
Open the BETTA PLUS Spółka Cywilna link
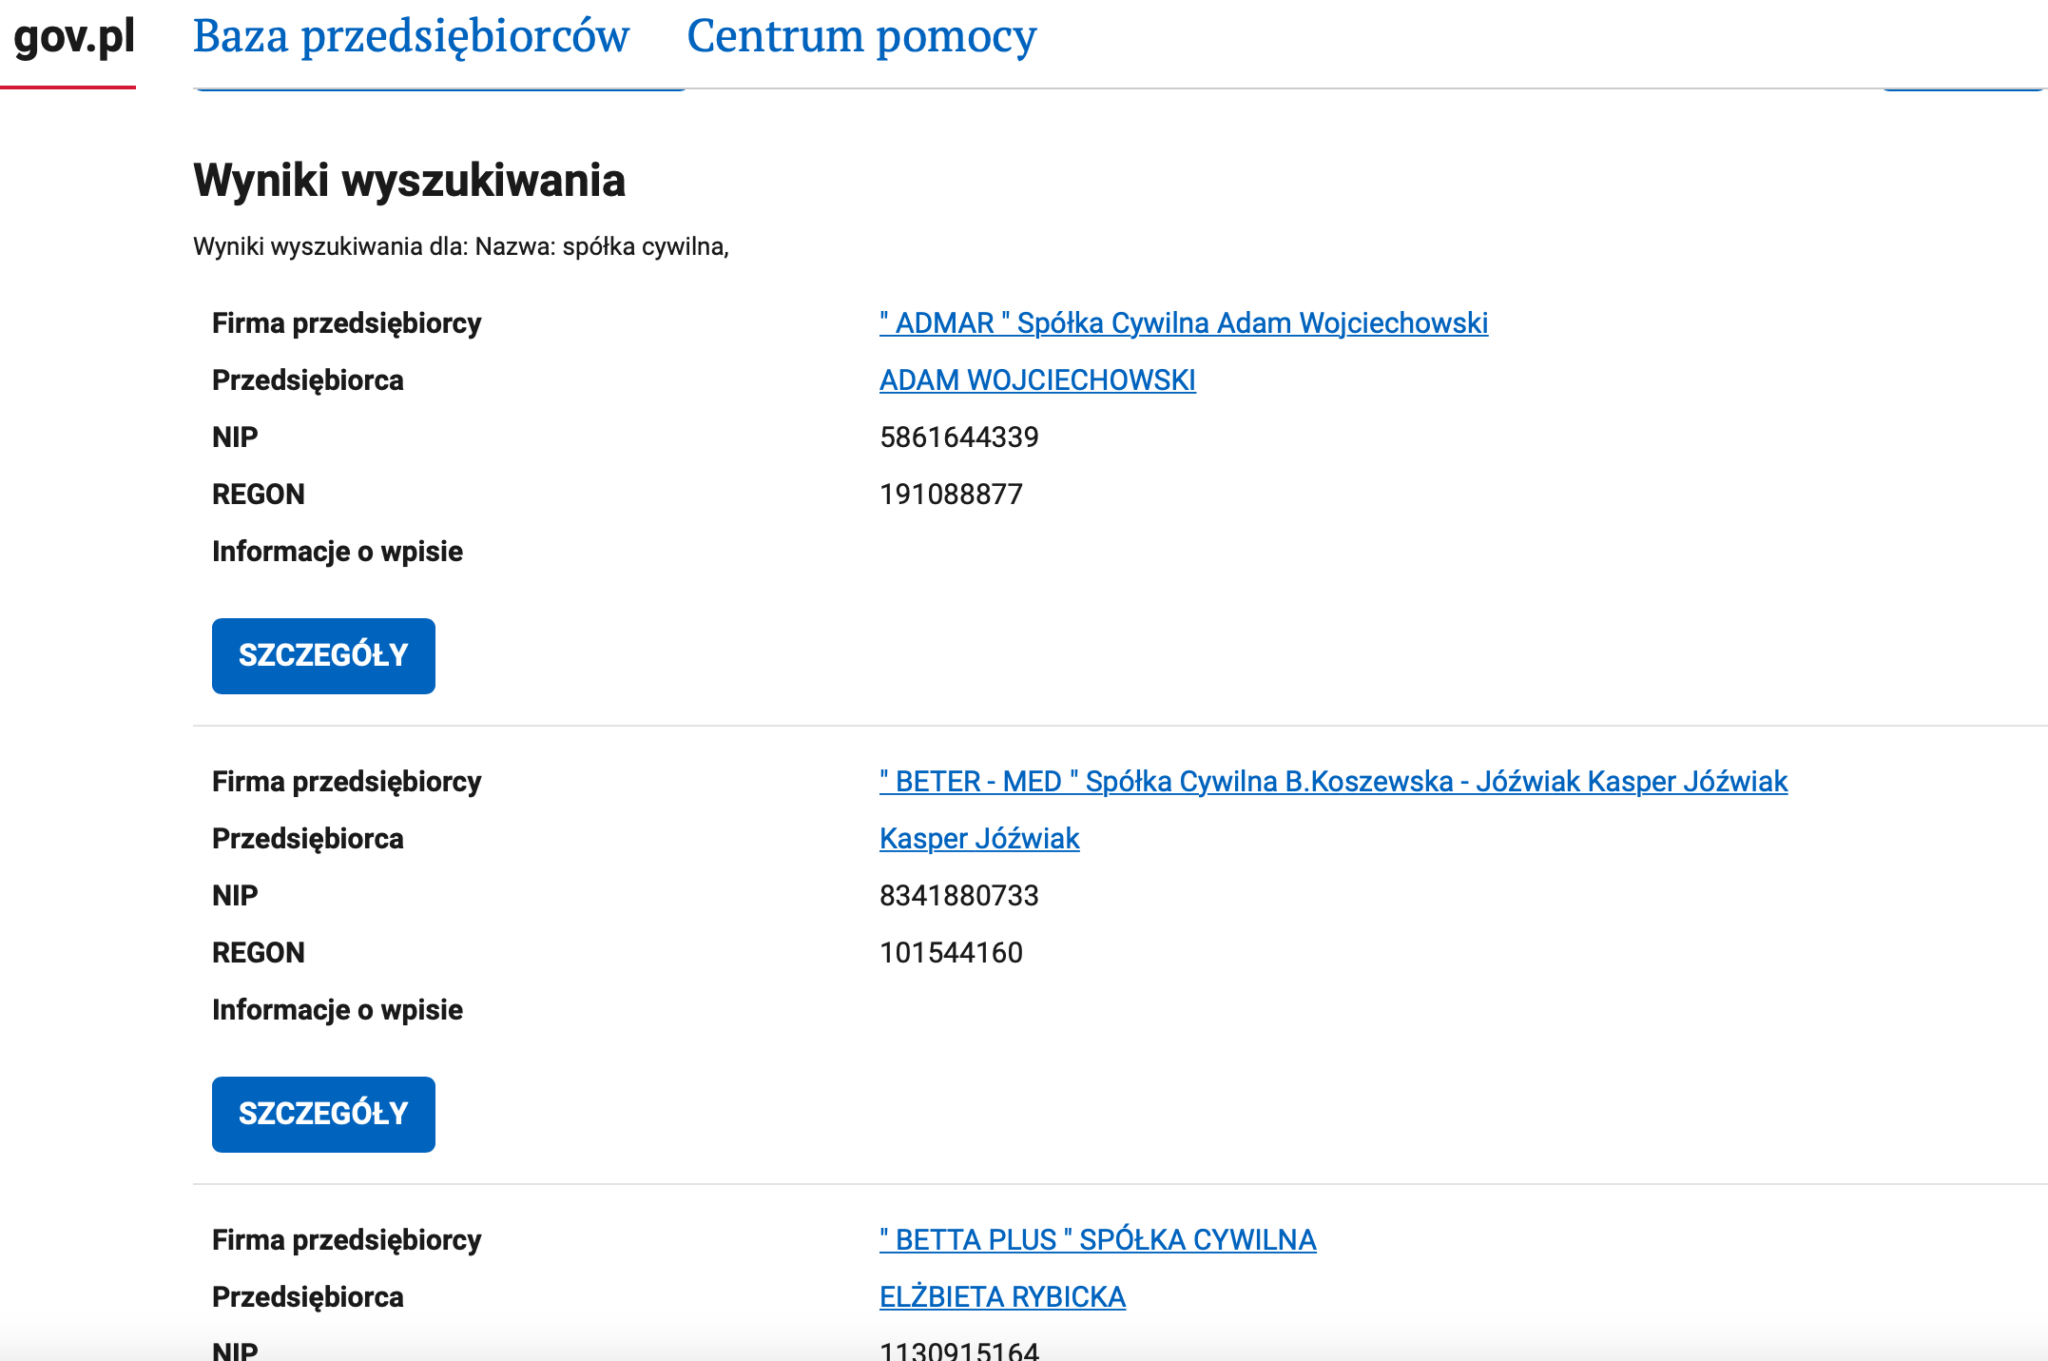pyautogui.click(x=1097, y=1239)
